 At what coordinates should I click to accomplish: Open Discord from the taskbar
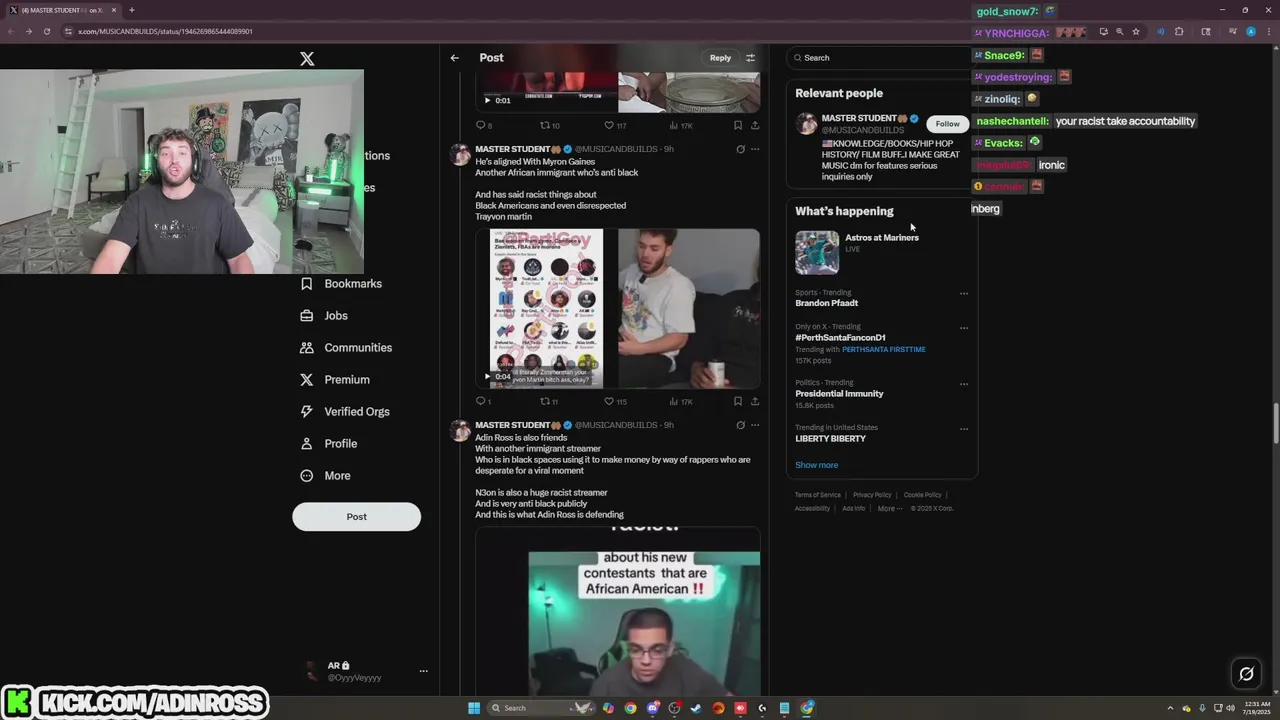click(x=652, y=708)
